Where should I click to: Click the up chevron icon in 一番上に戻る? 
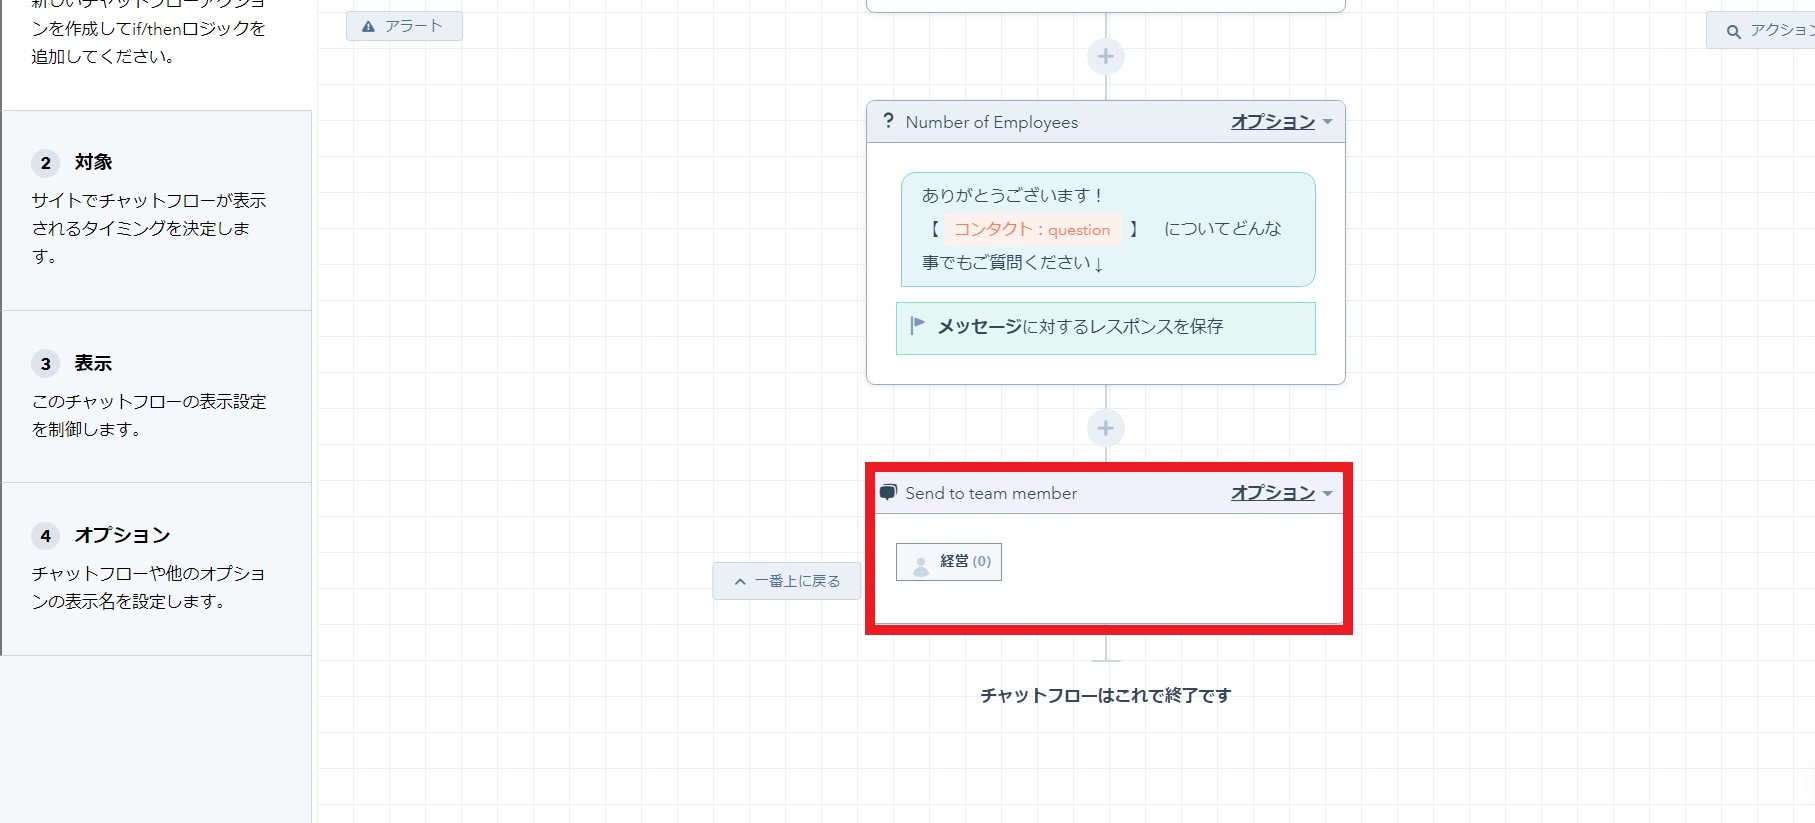(x=740, y=581)
